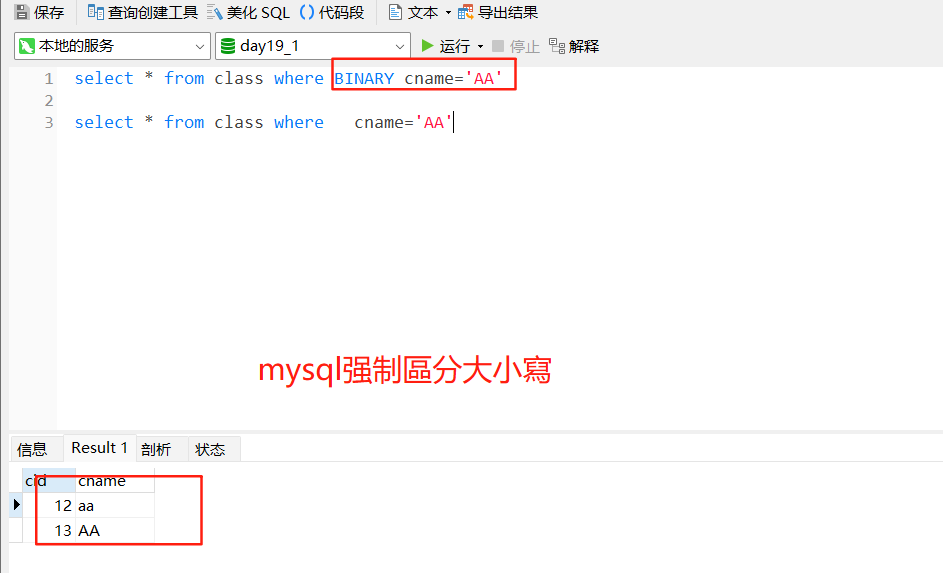The width and height of the screenshot is (943, 573).
Task: Select the cname cell 'aa'
Action: coord(115,506)
